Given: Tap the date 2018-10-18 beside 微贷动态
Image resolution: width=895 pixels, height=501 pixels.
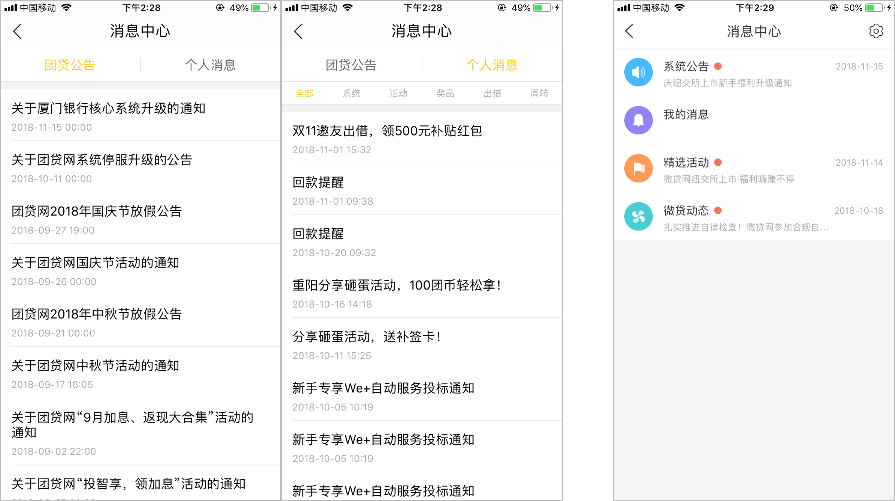Looking at the screenshot, I should click(x=858, y=211).
